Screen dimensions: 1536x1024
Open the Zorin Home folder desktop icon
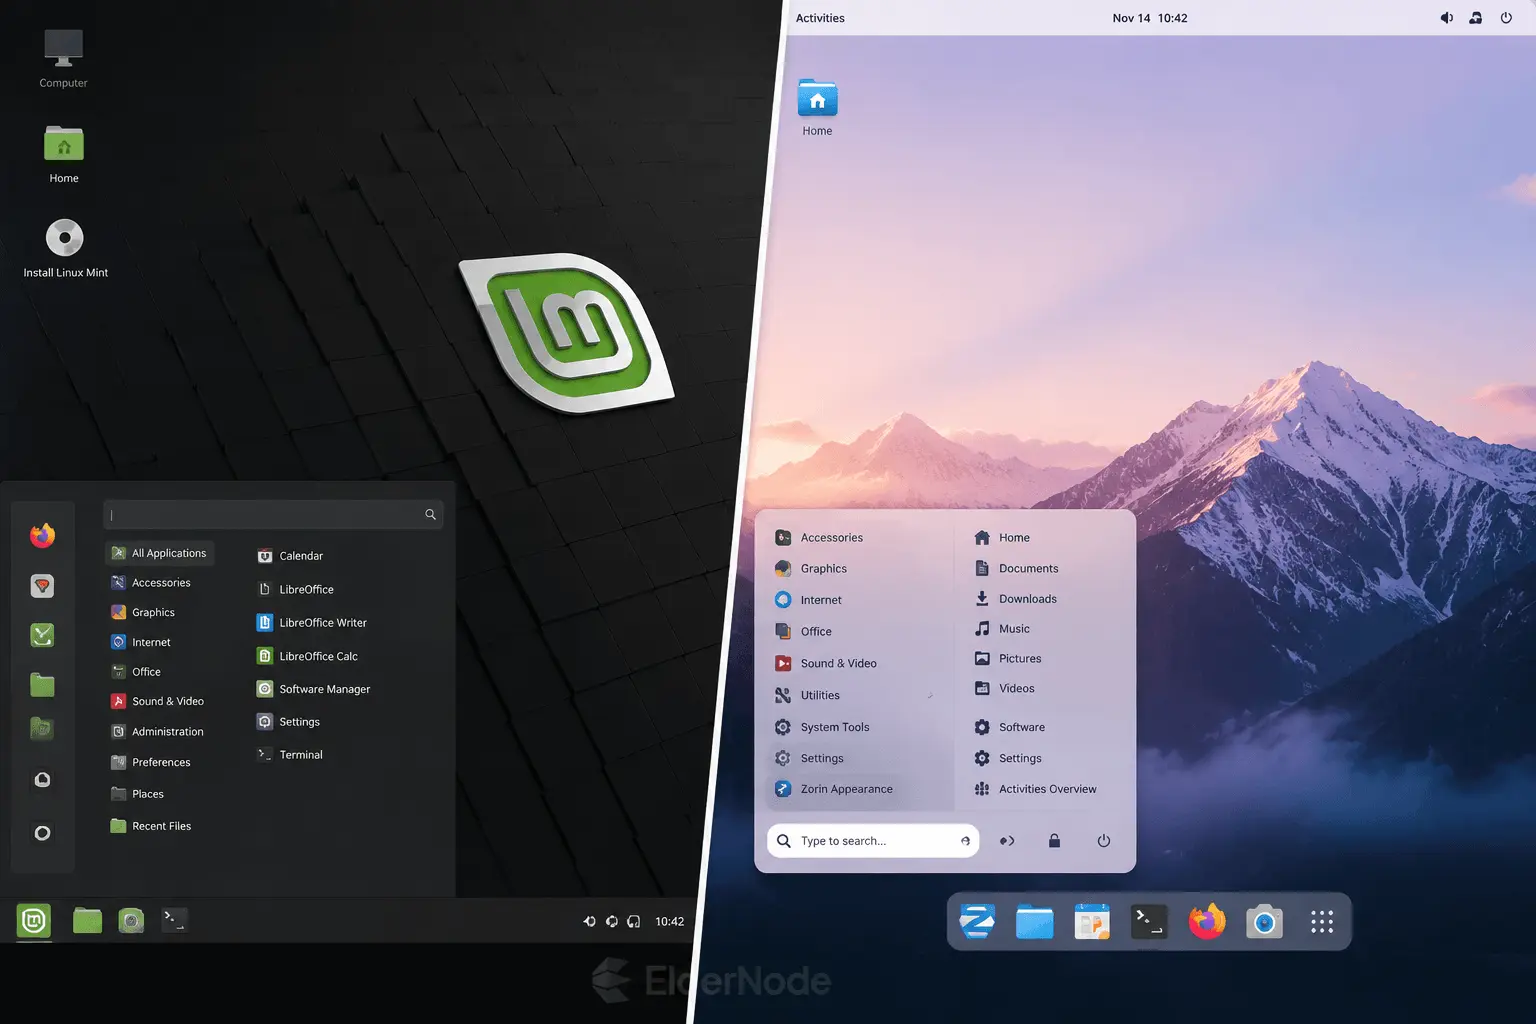817,107
